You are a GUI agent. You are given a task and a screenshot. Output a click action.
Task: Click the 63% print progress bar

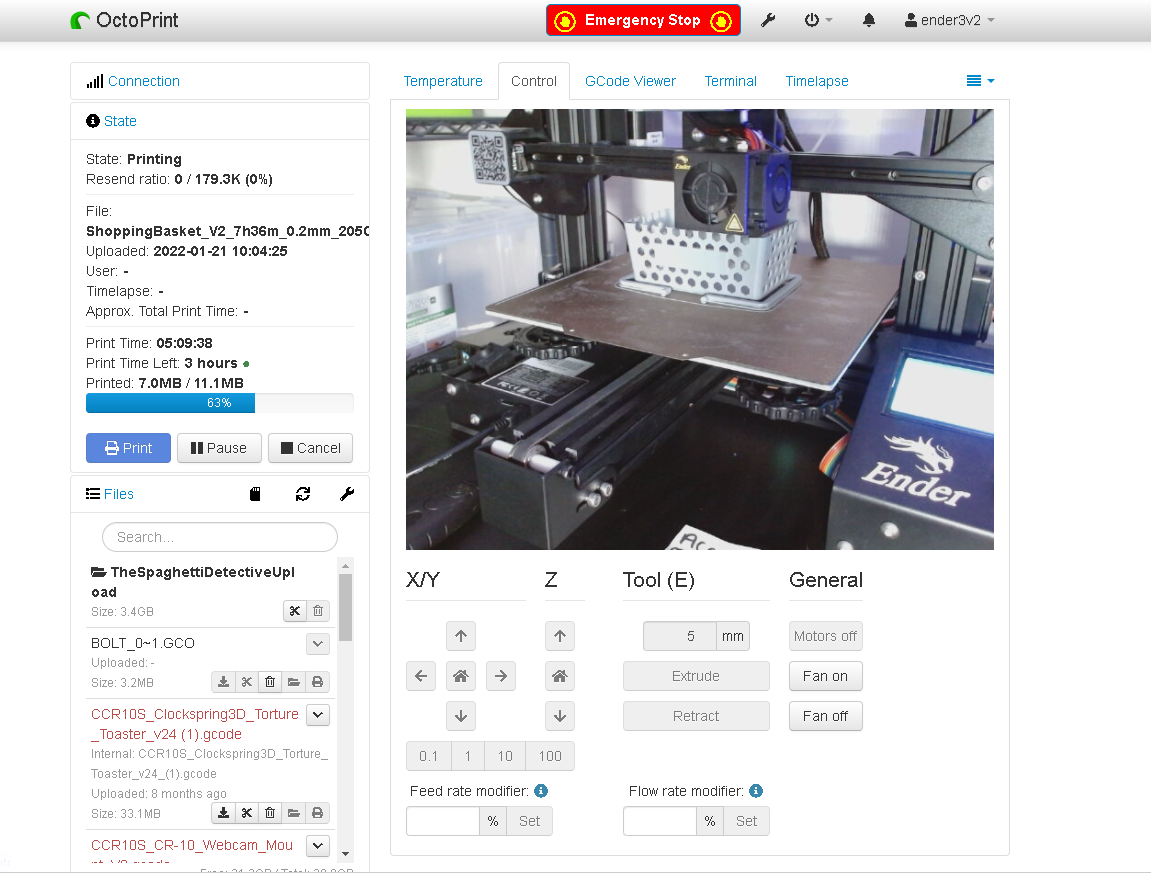click(219, 403)
